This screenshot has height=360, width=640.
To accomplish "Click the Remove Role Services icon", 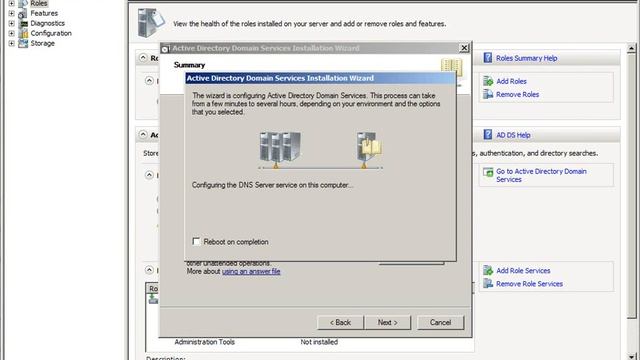I will click(488, 283).
